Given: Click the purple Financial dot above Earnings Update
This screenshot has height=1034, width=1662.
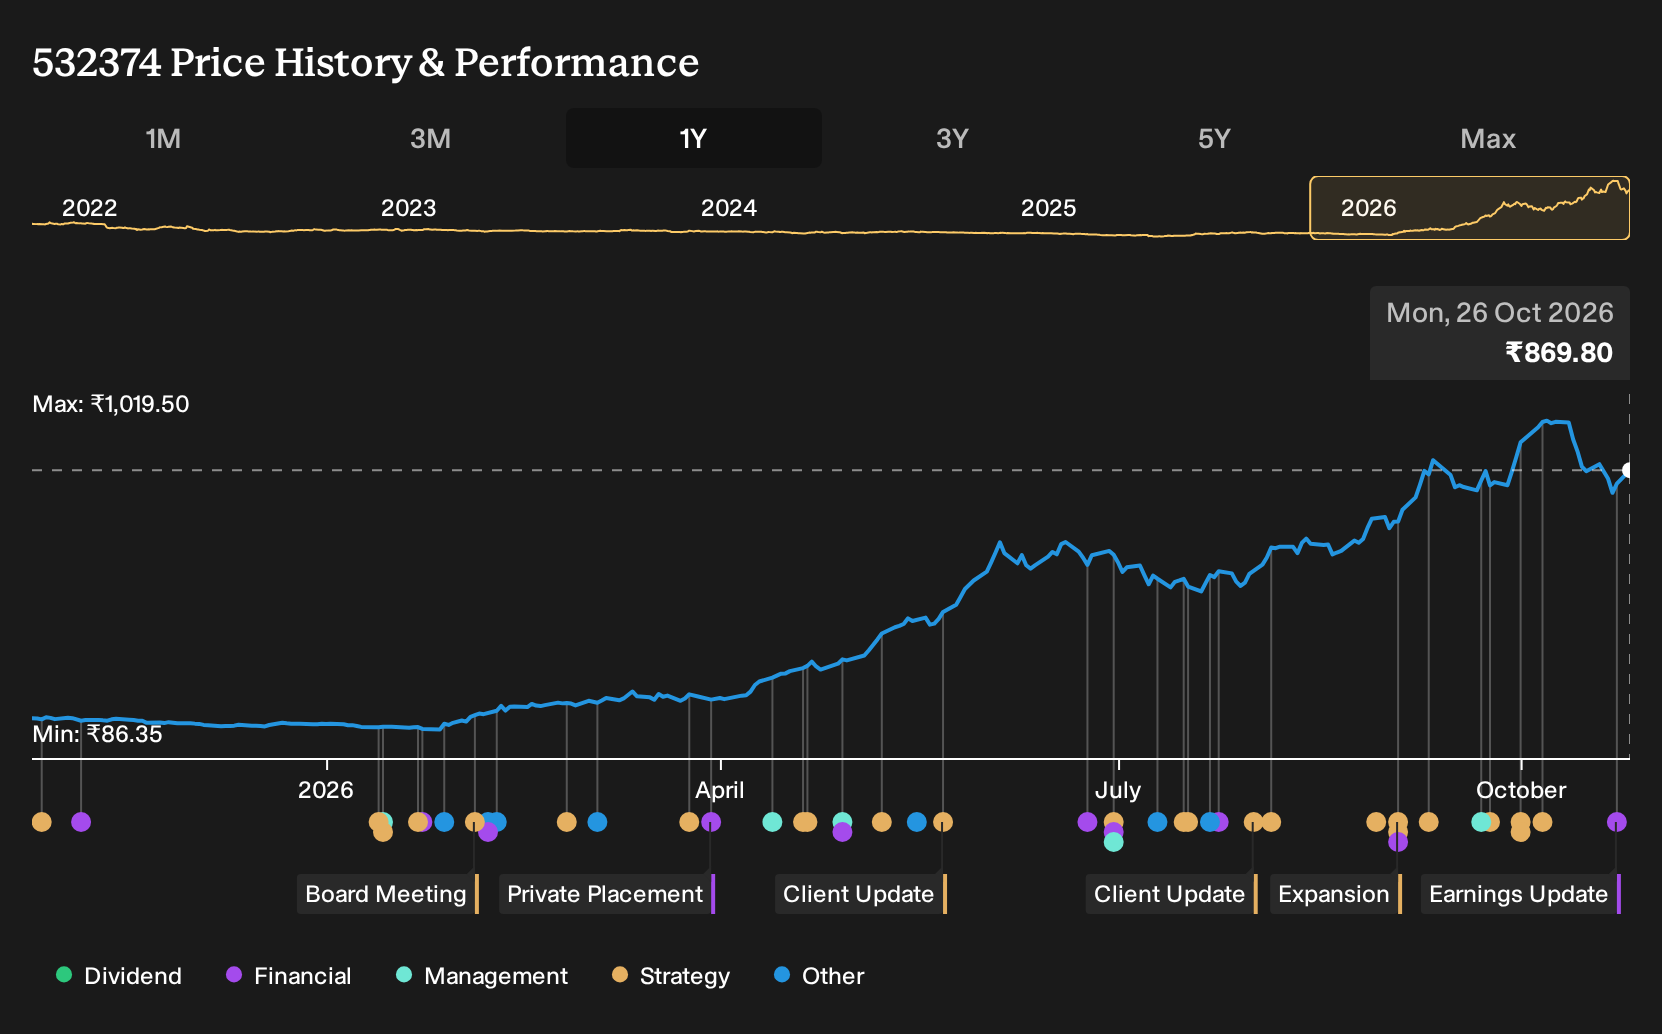Looking at the screenshot, I should tap(1616, 822).
